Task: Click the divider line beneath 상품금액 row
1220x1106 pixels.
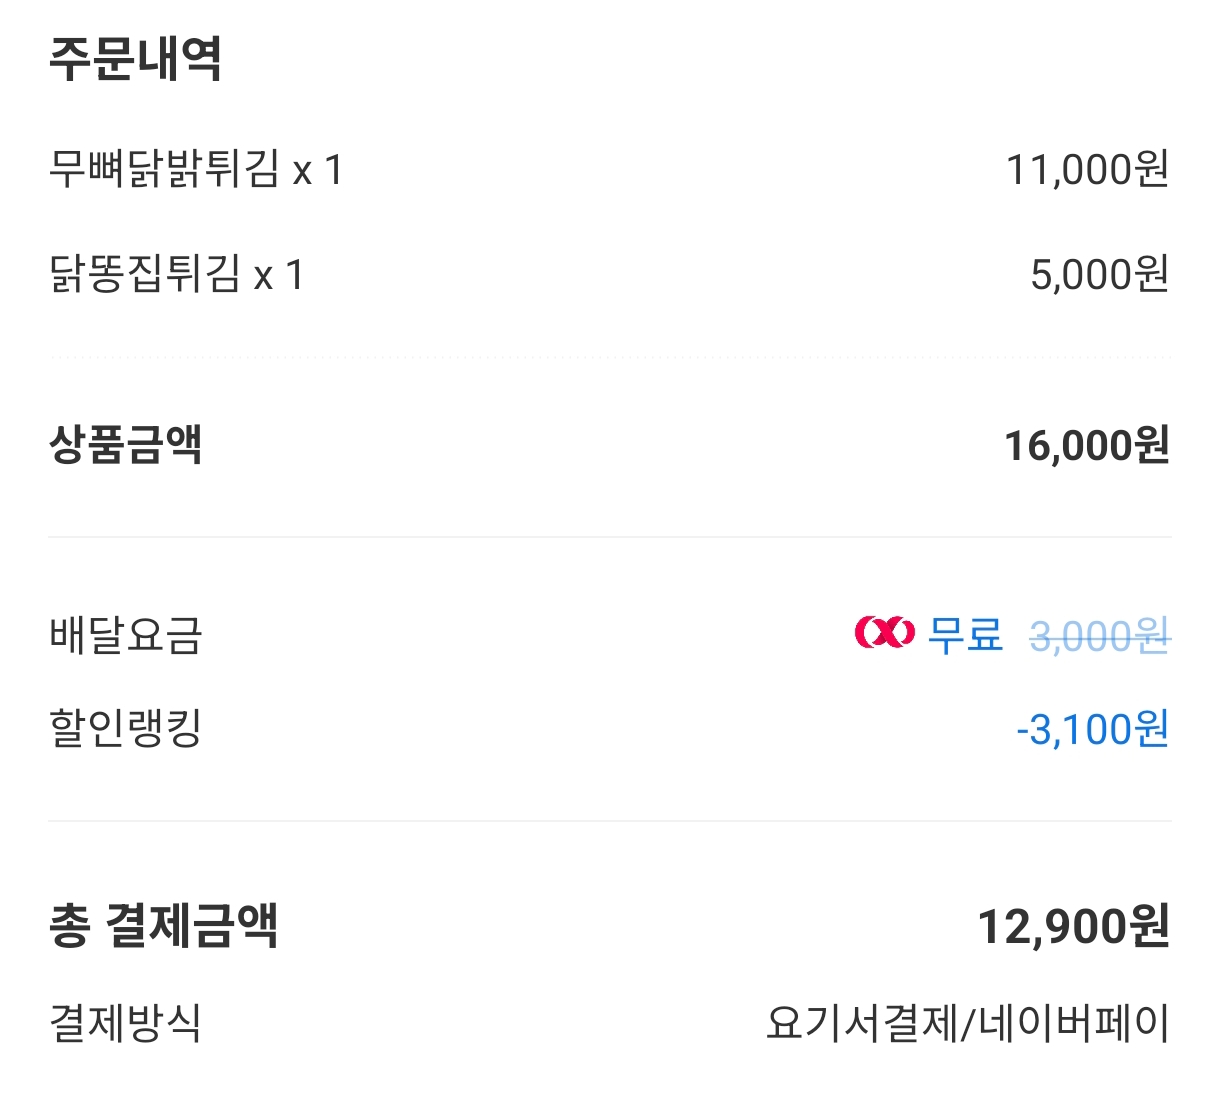Action: [610, 537]
